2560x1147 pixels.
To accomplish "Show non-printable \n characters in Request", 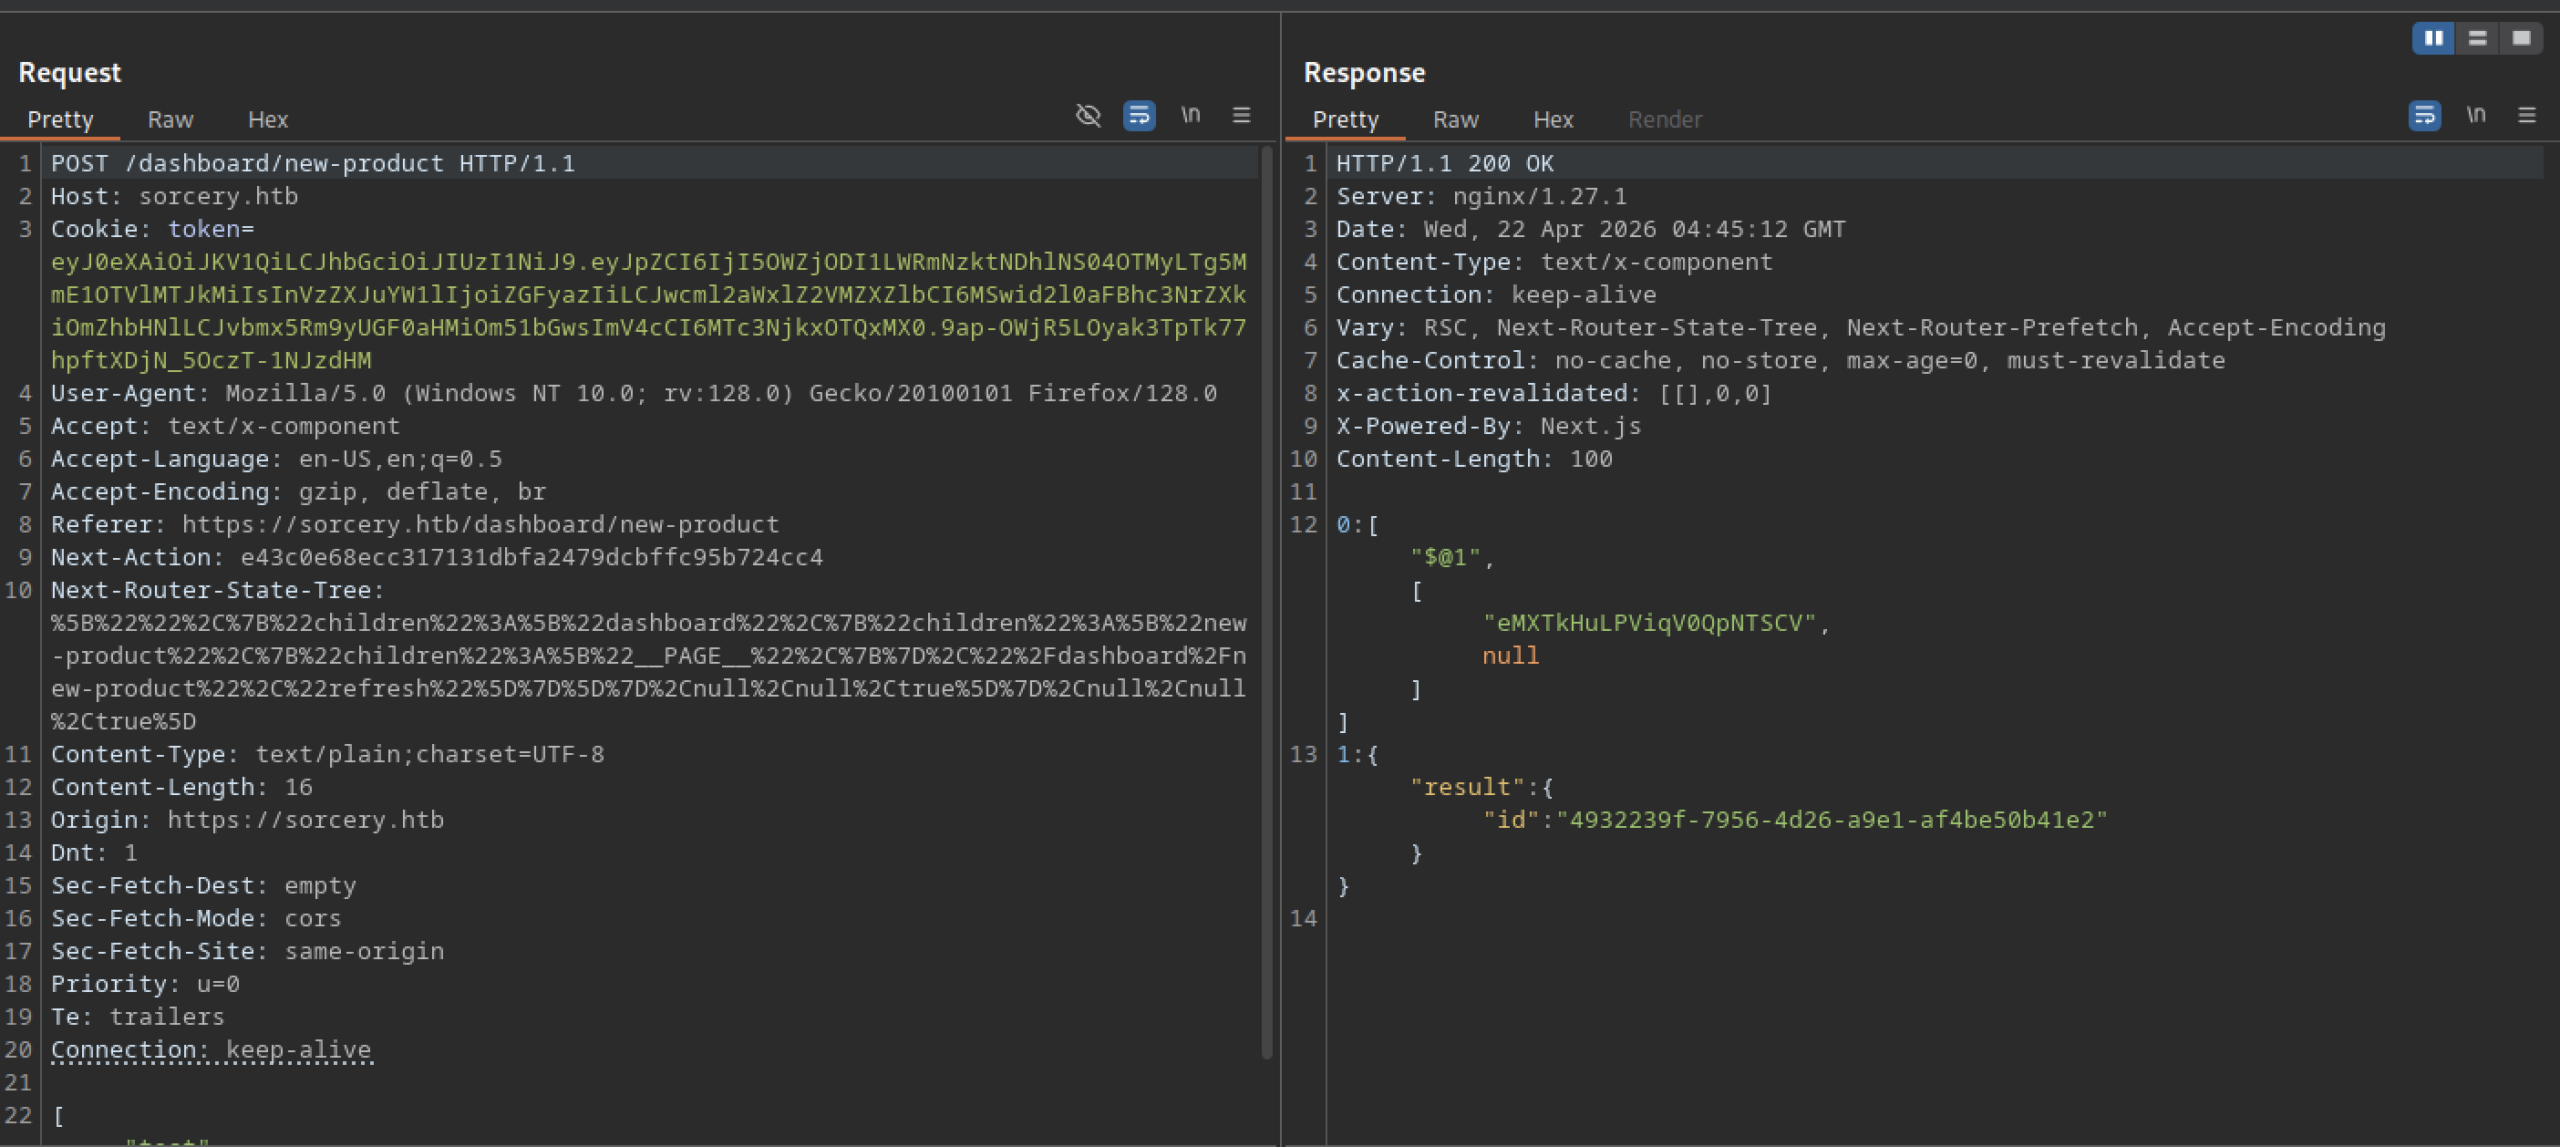I will [1190, 116].
